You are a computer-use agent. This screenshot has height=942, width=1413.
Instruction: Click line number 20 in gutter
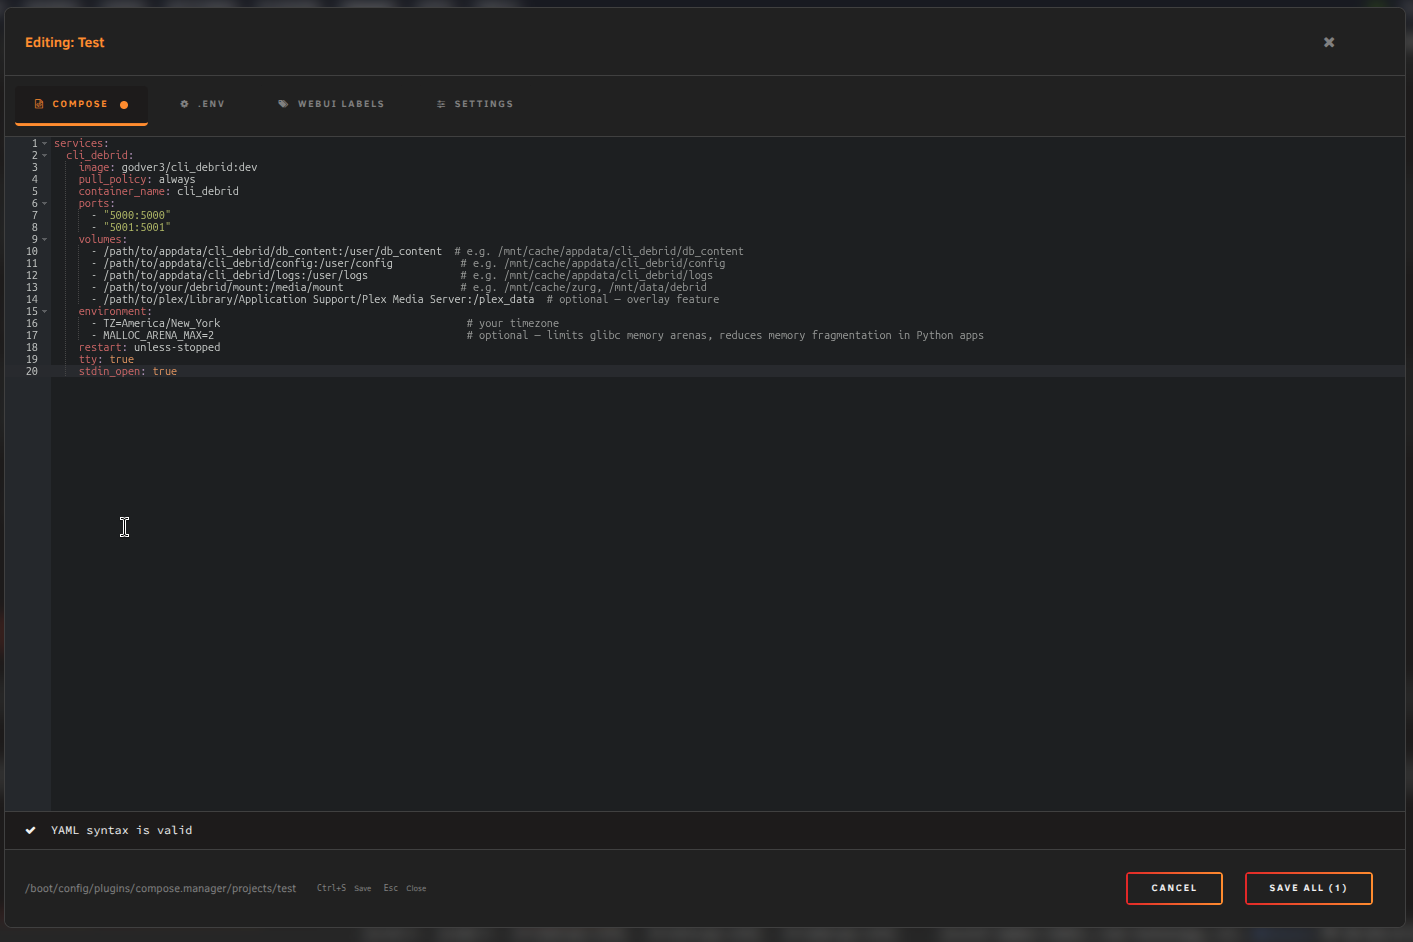(32, 372)
